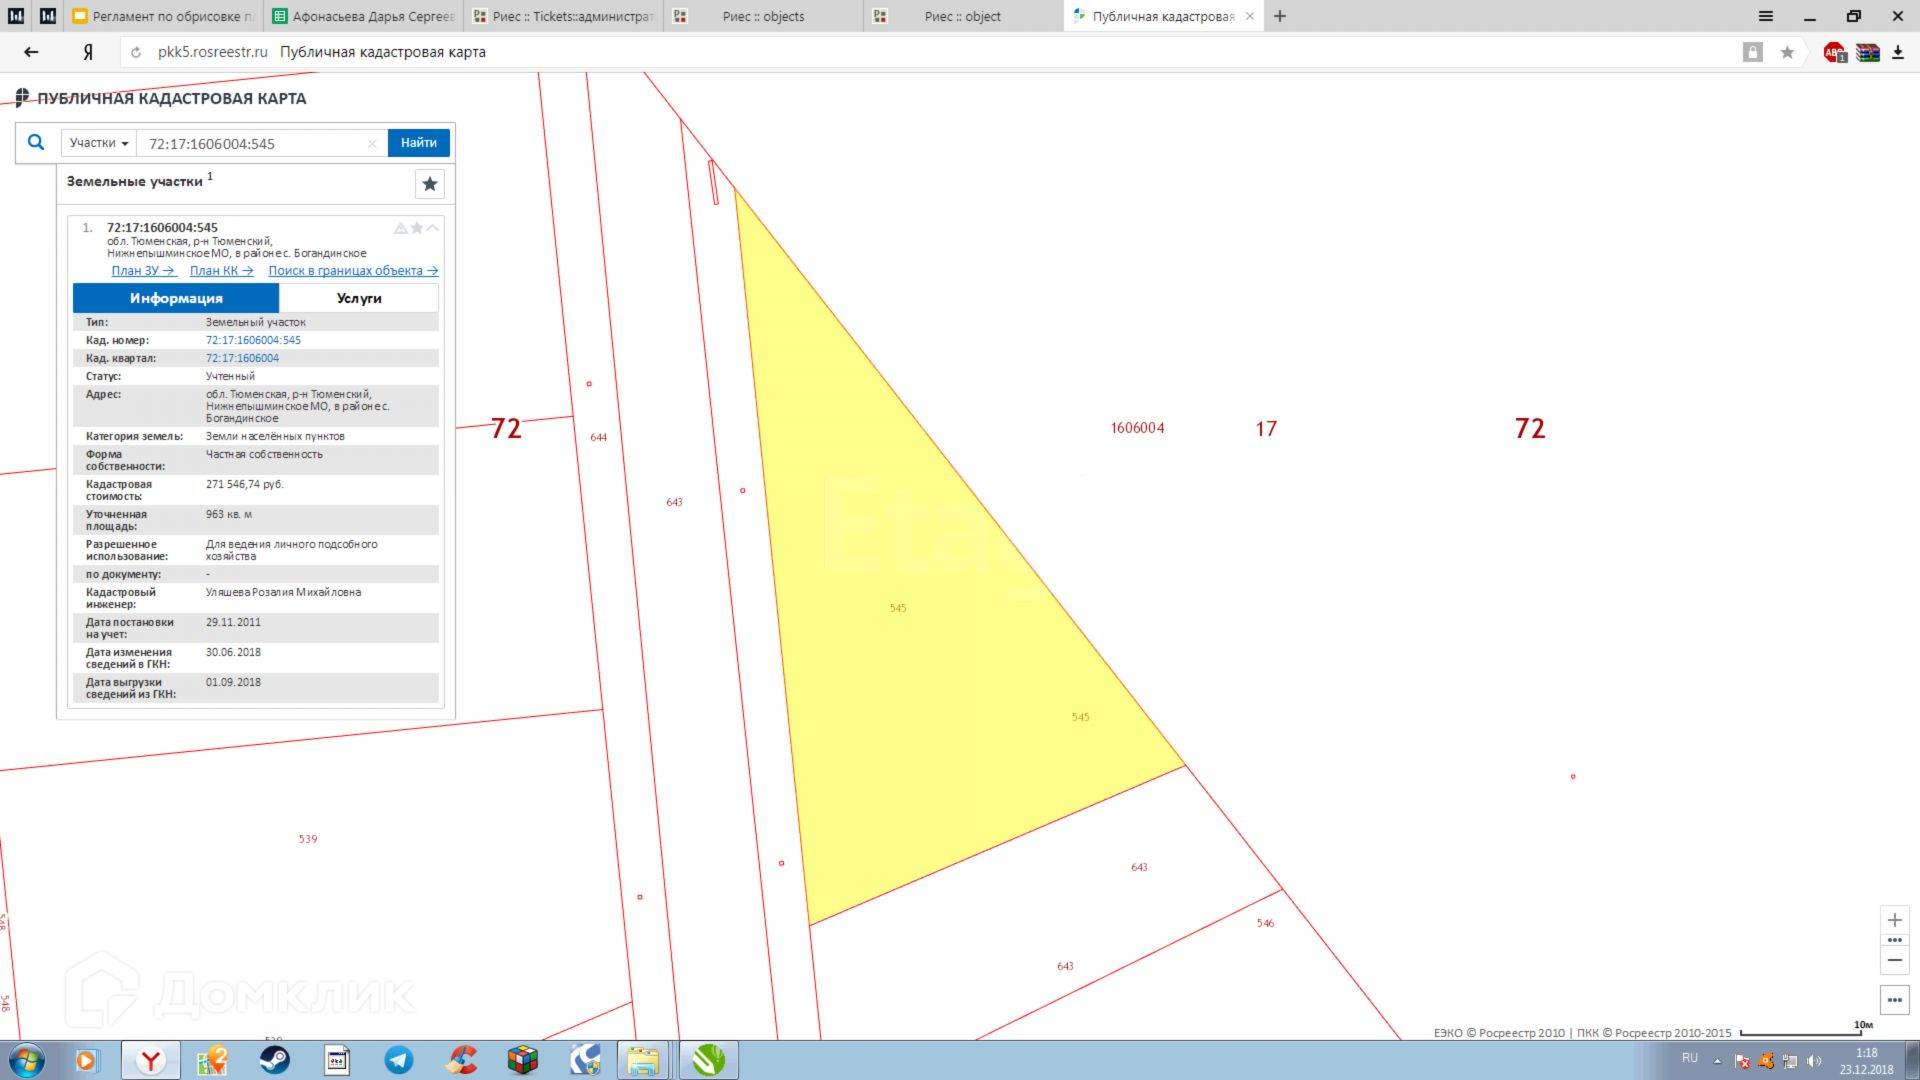Switch to the Услуги tab
Viewport: 1920px width, 1080px height.
(359, 298)
